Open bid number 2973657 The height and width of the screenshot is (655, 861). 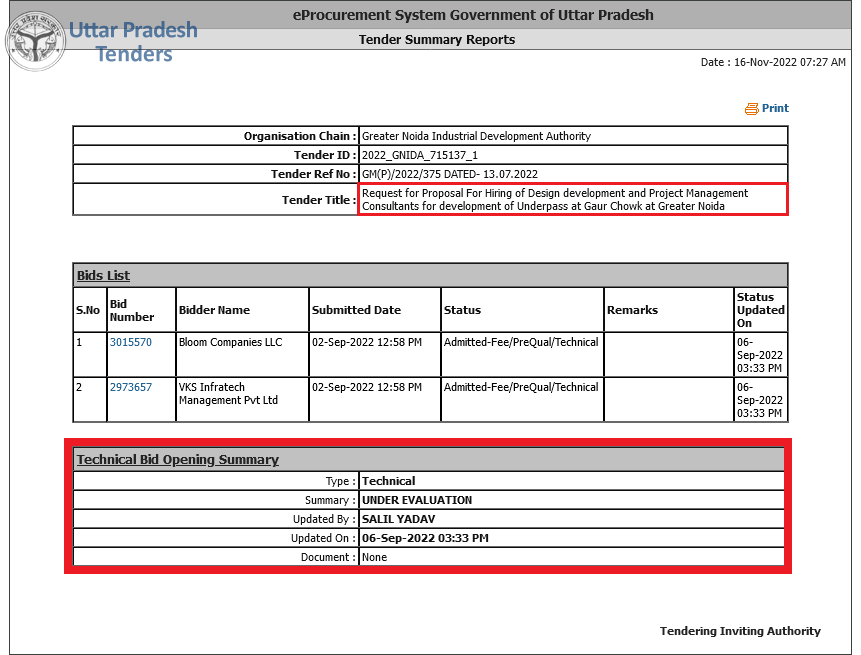131,387
